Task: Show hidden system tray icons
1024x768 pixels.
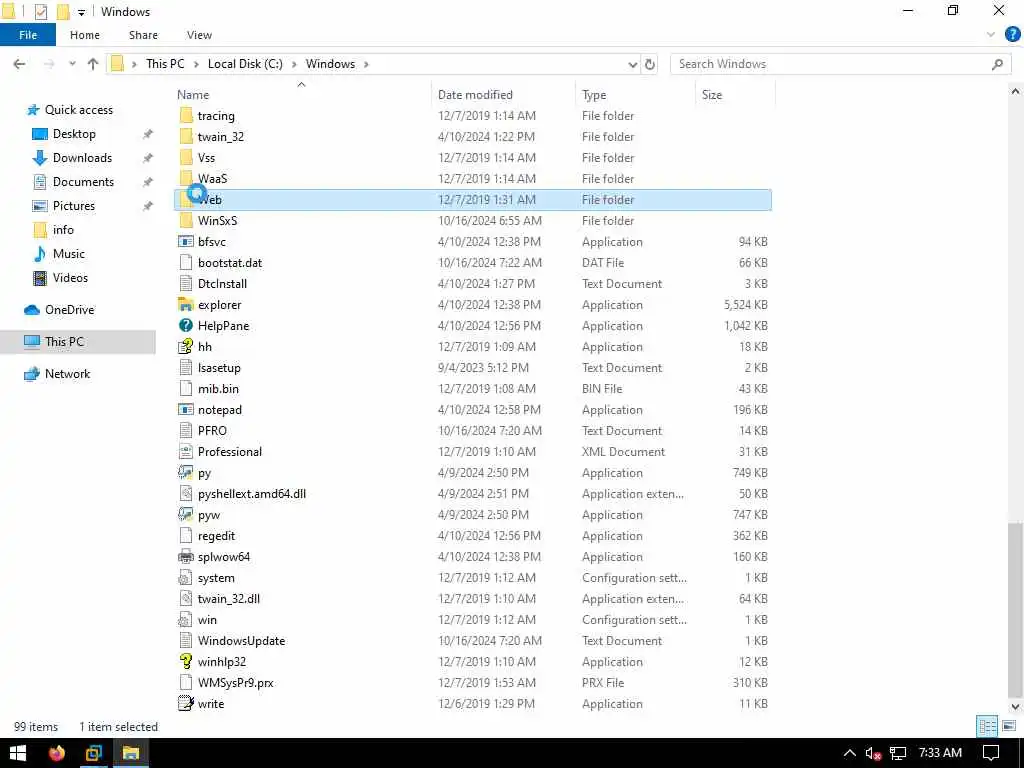Action: pyautogui.click(x=849, y=753)
